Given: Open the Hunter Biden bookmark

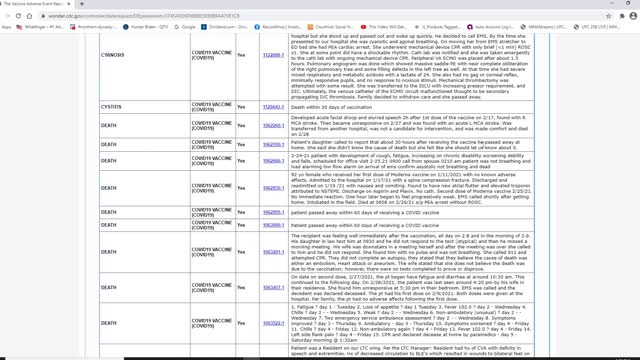Looking at the screenshot, I should (x=146, y=27).
